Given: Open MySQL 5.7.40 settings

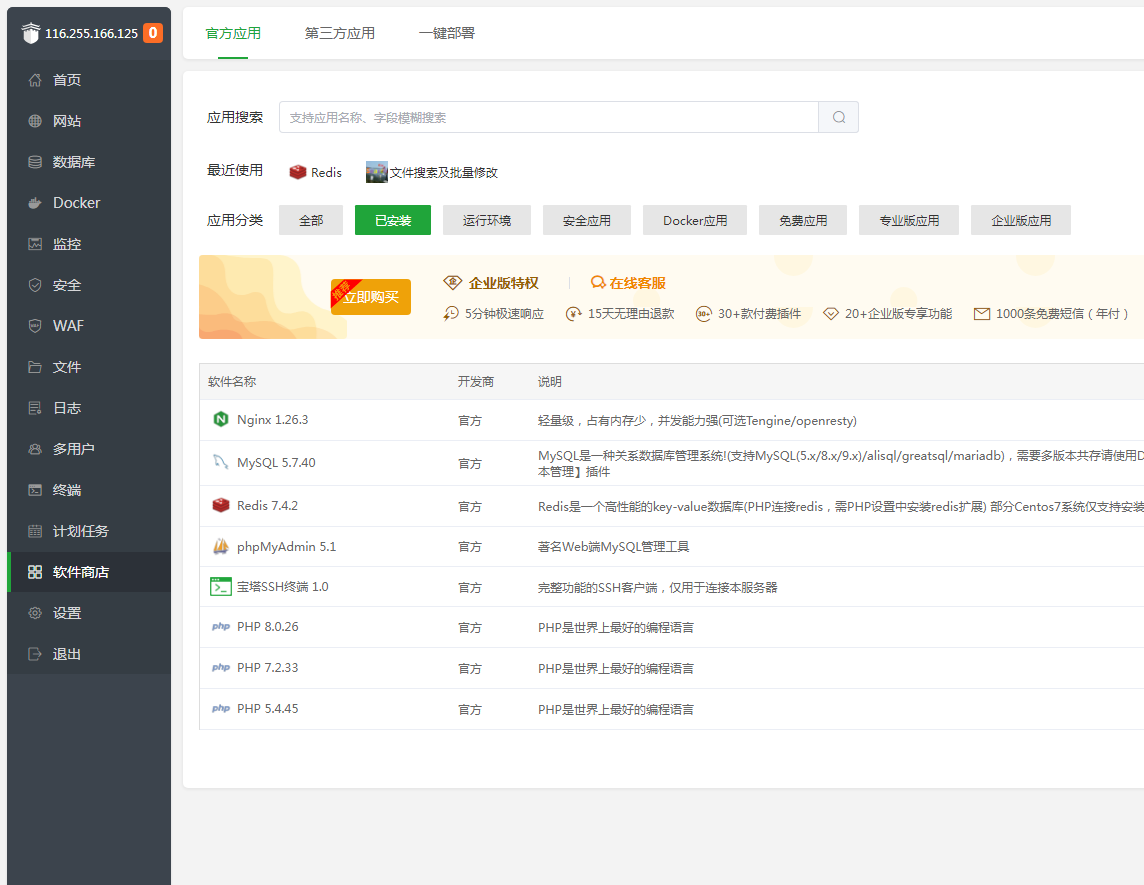Looking at the screenshot, I should 276,463.
